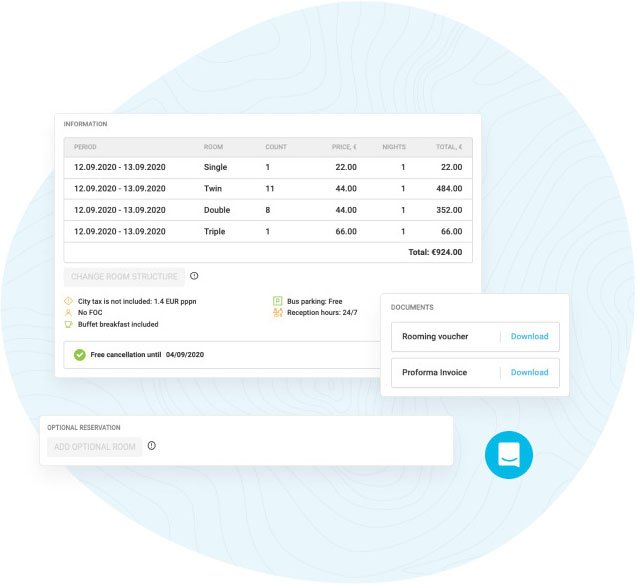Screen dimensions: 637x585
Task: Click the green free cancellation checkmark icon
Action: pos(80,354)
